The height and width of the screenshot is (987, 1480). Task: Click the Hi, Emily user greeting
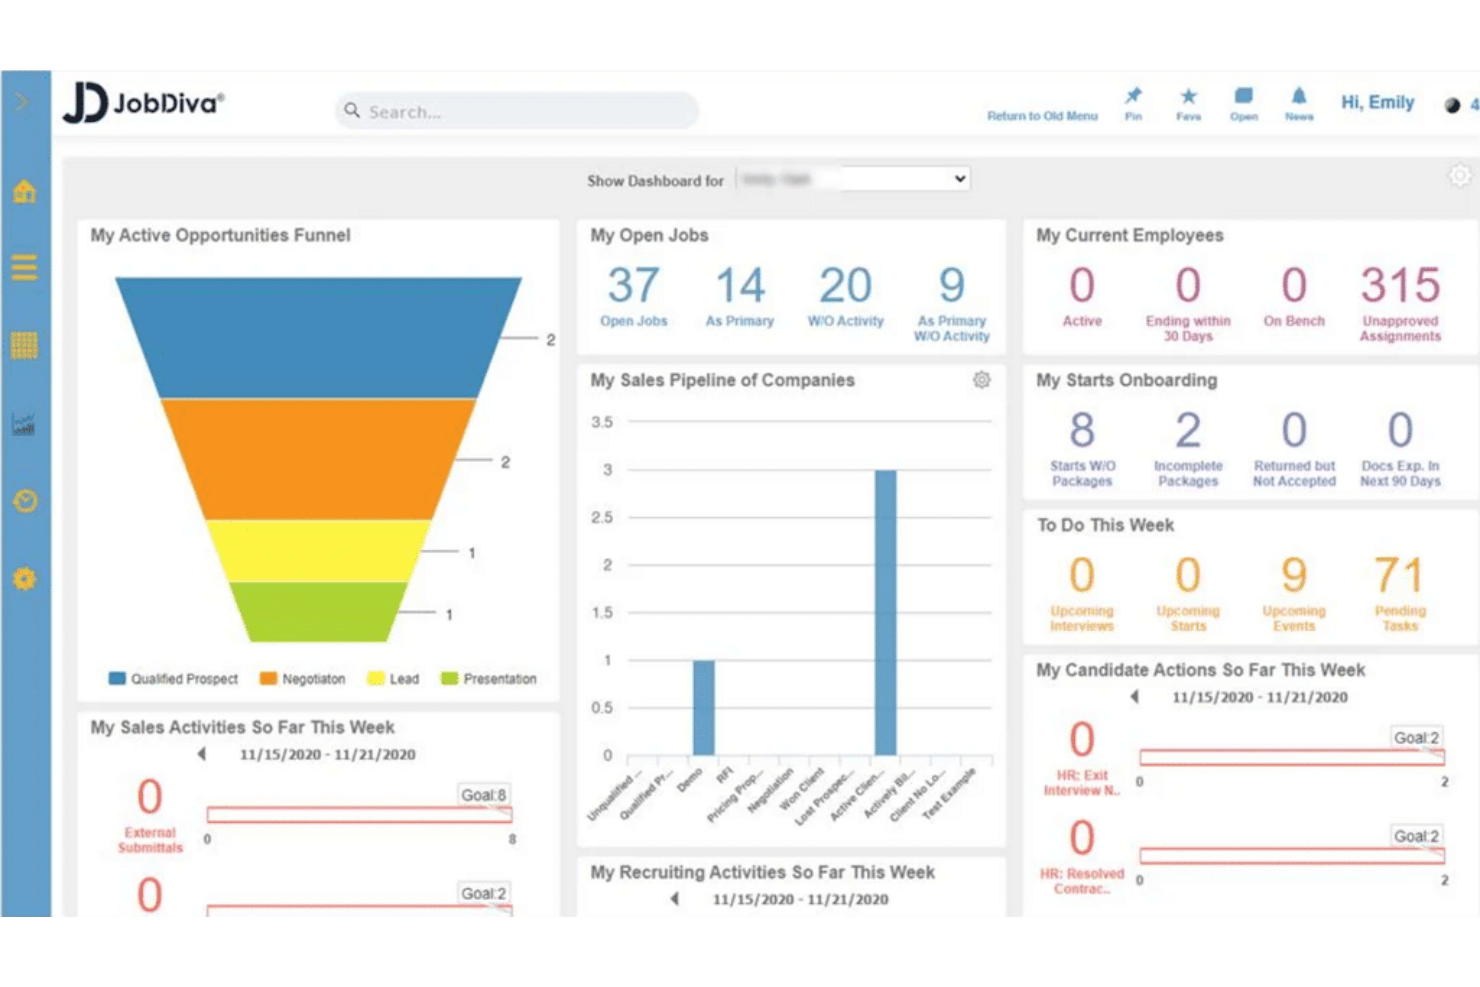pos(1378,102)
